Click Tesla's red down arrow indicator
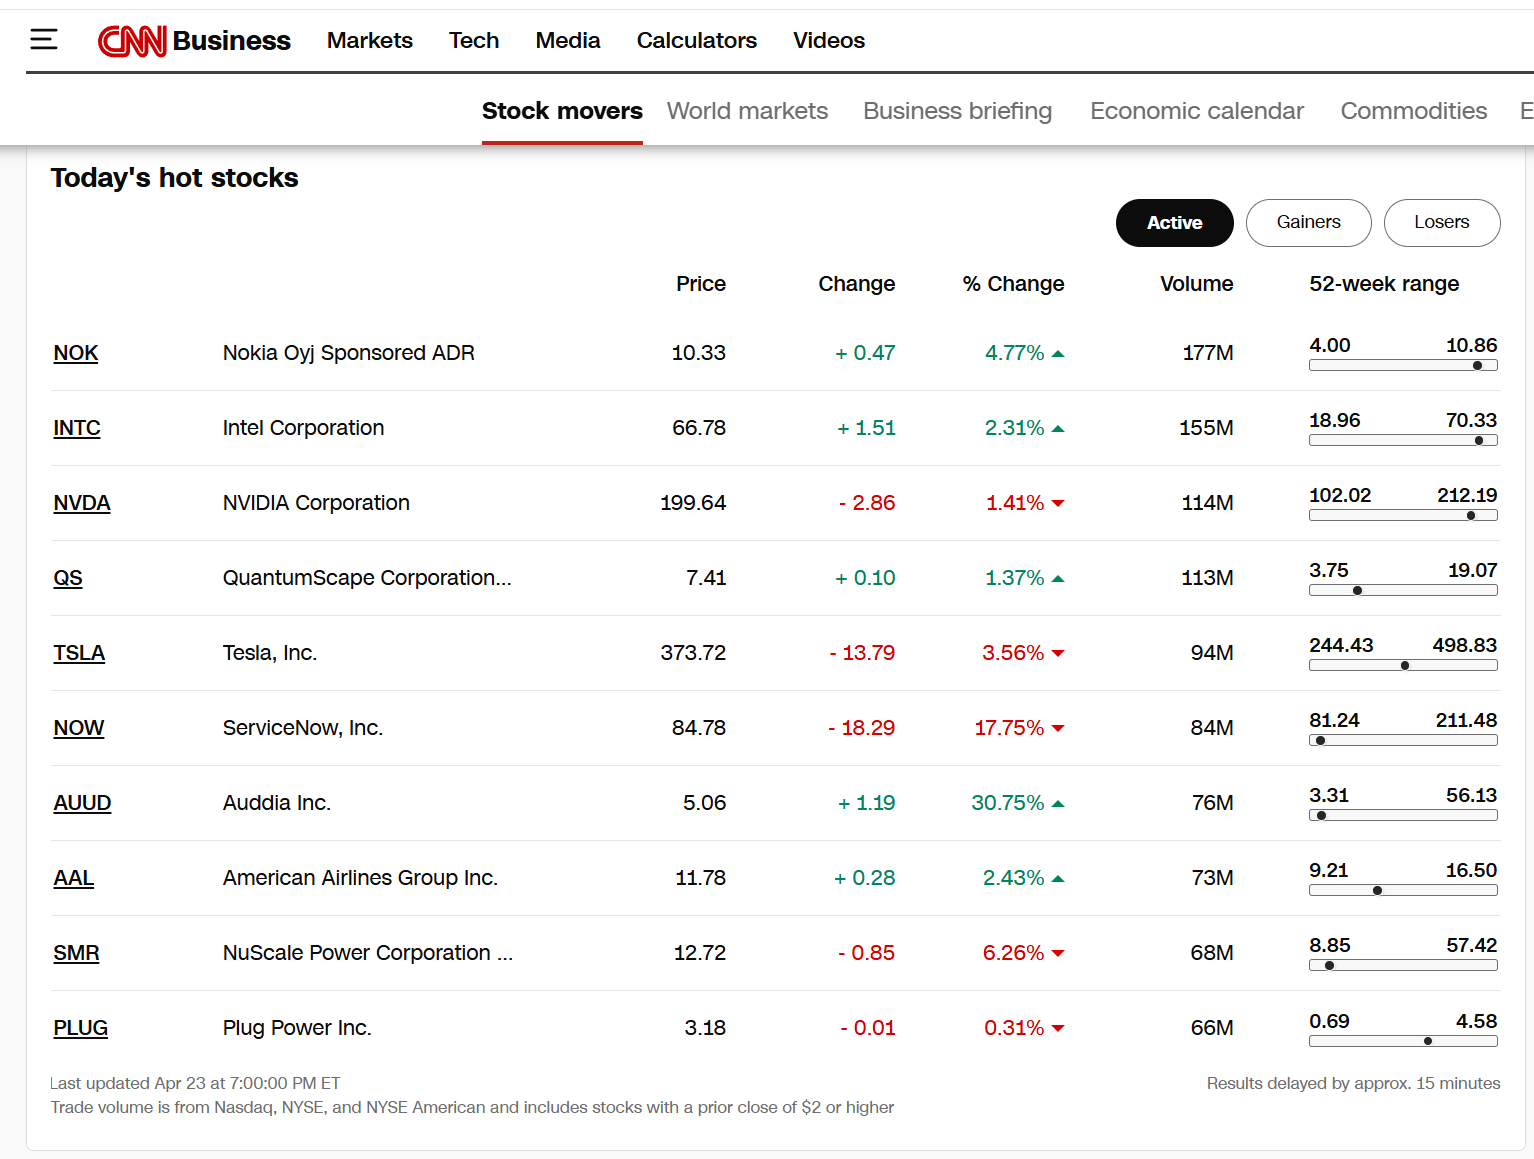Viewport: 1534px width, 1159px height. 1058,654
